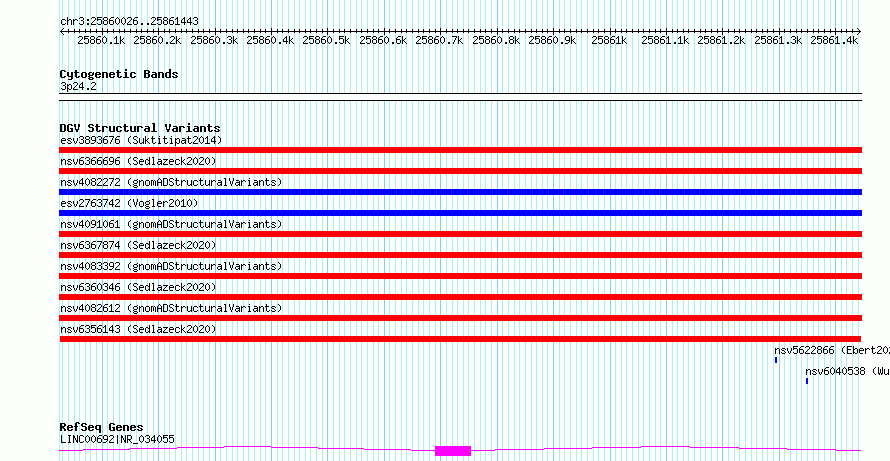Open nsv4083392 gnomAD variant label
890x461 pixels.
pyautogui.click(x=171, y=266)
